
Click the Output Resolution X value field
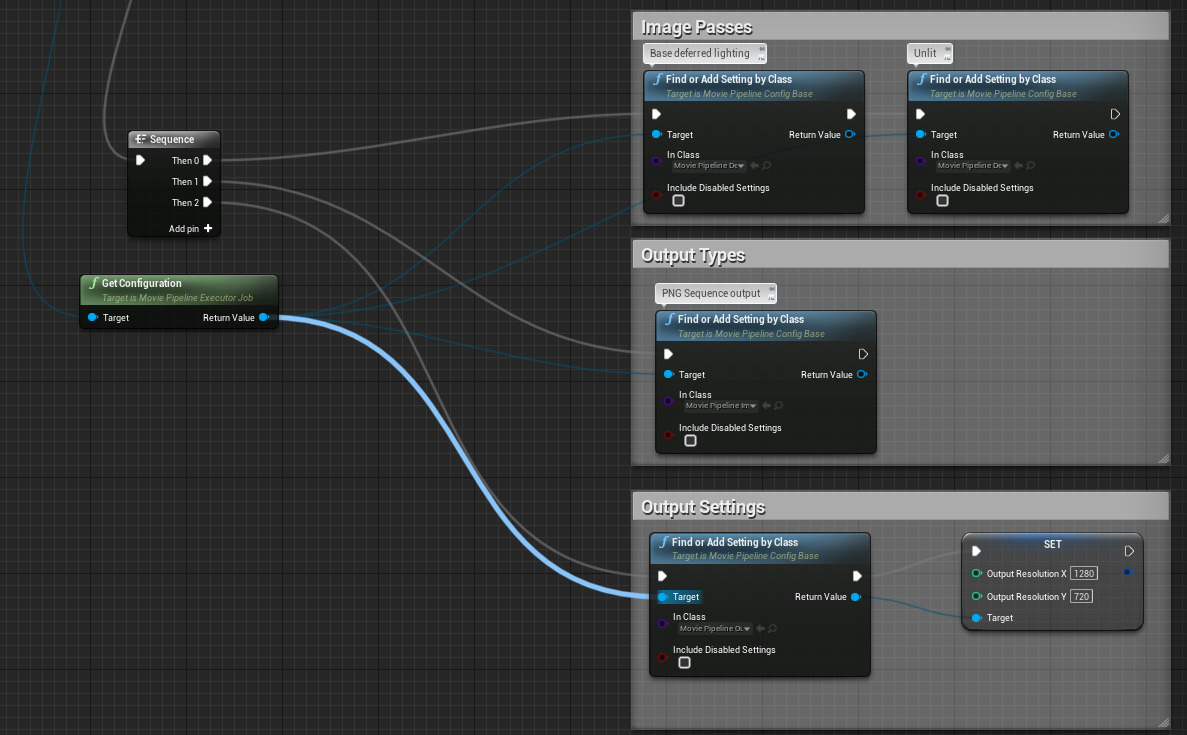click(x=1083, y=574)
